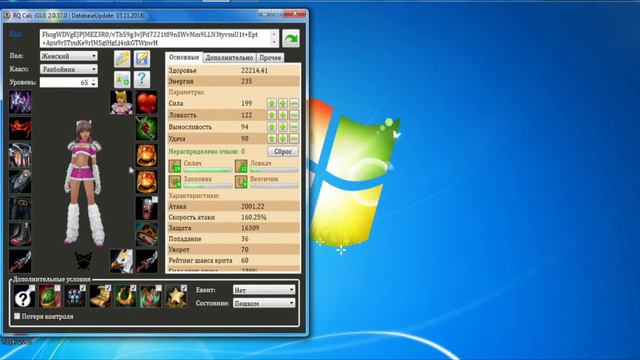Viewport: 640px width, 360px height.
Task: Toggle the gold star condition checkbox
Action: point(184,288)
